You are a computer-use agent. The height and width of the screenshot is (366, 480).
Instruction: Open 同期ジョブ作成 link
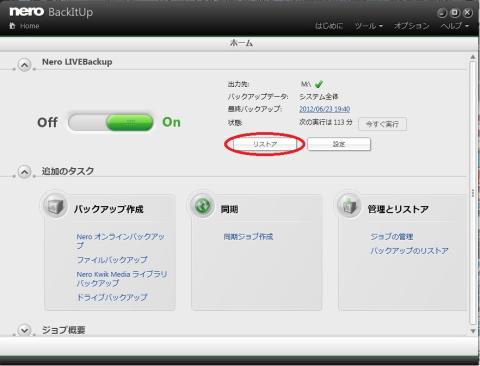248,237
